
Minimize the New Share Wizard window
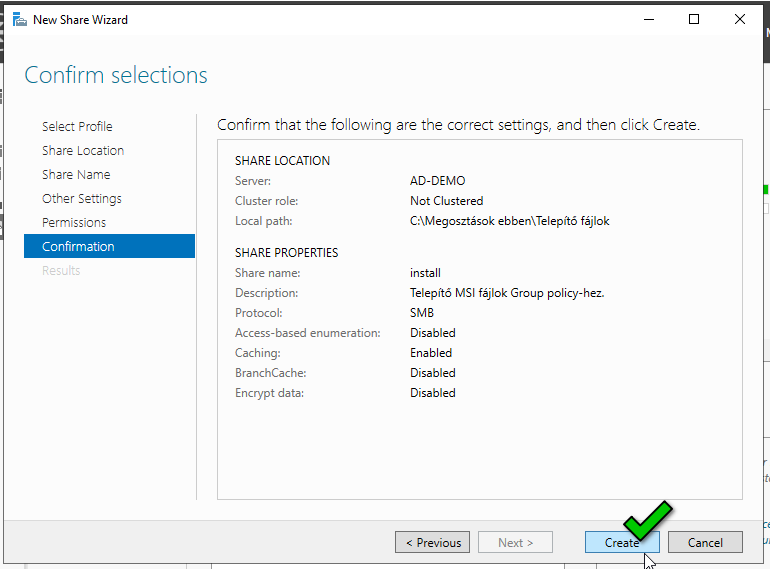[647, 19]
